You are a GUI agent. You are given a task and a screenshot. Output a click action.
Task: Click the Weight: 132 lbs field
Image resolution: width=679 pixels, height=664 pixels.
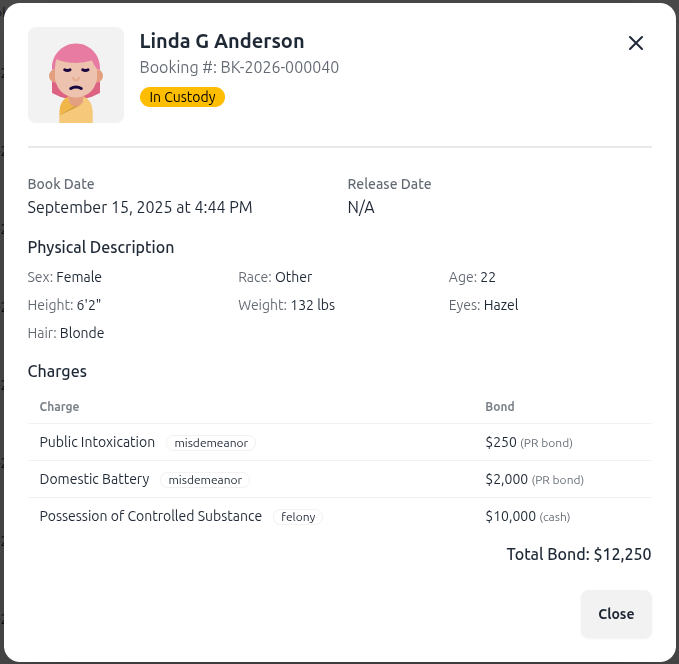287,305
